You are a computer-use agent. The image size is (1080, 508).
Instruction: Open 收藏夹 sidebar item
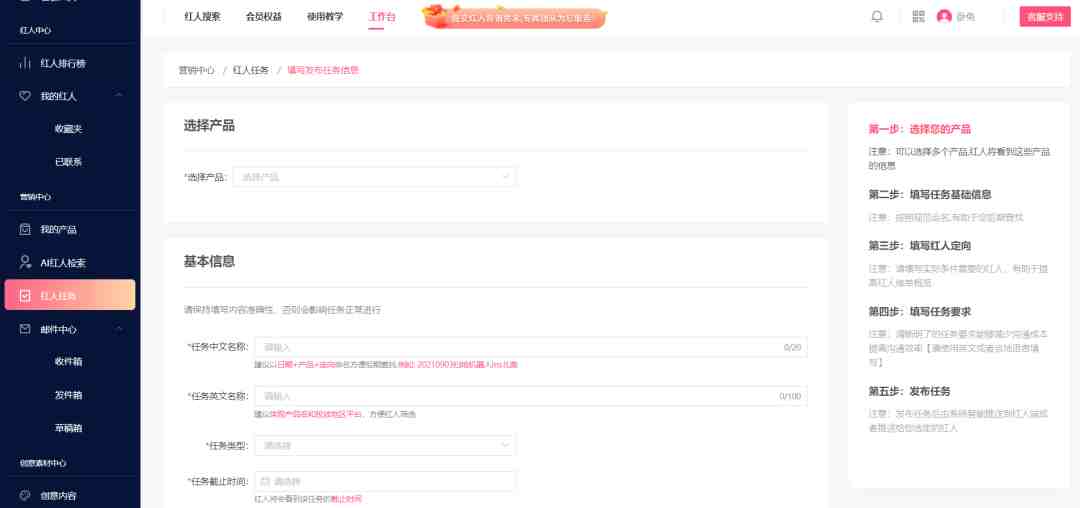click(69, 129)
